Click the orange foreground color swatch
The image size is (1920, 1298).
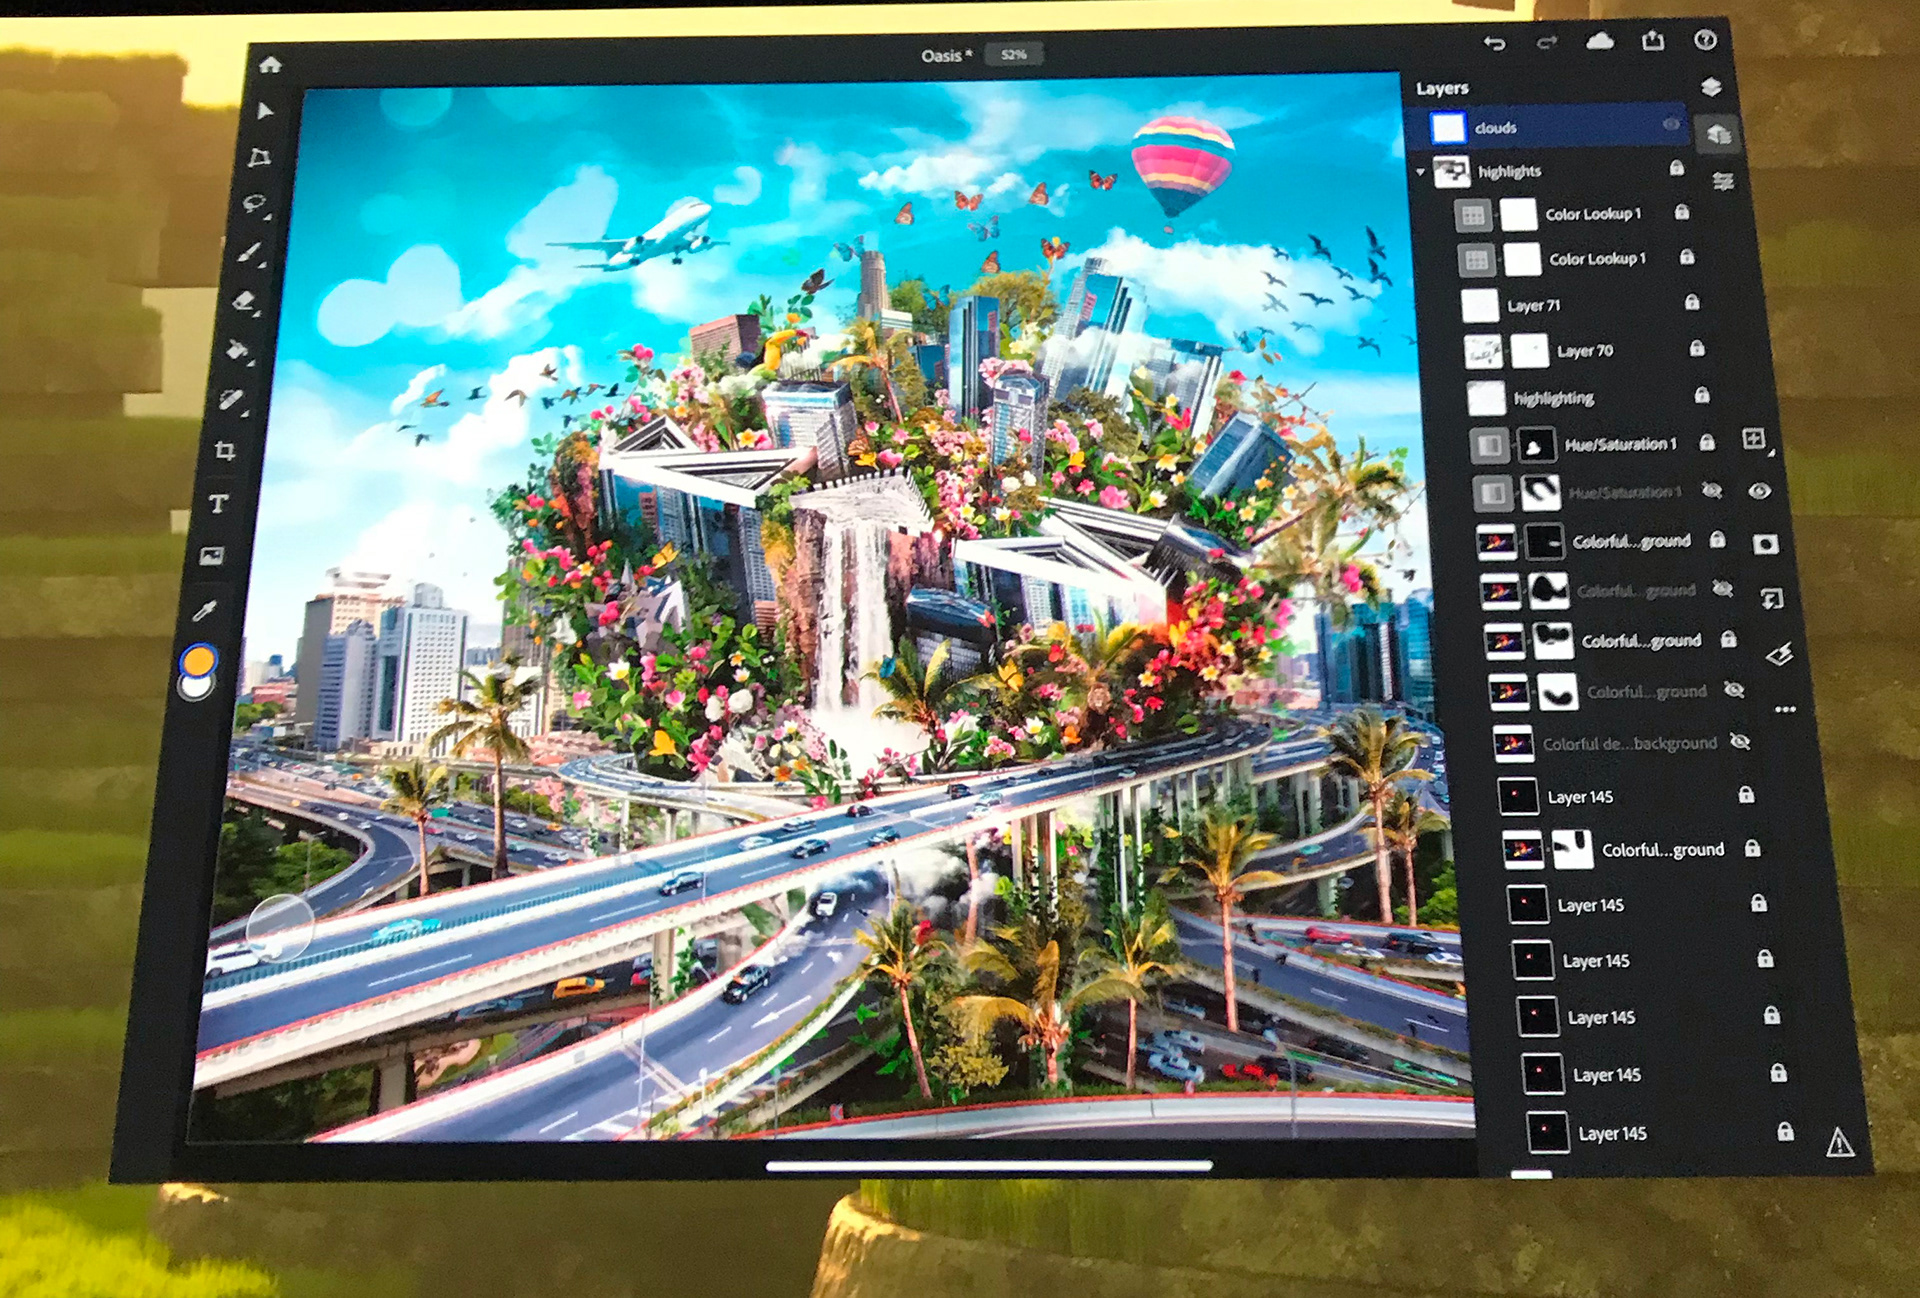tap(199, 661)
